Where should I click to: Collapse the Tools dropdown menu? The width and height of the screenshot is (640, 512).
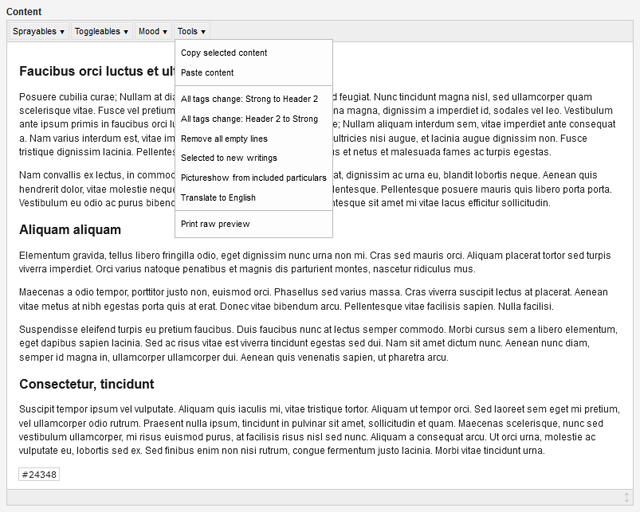pyautogui.click(x=191, y=31)
